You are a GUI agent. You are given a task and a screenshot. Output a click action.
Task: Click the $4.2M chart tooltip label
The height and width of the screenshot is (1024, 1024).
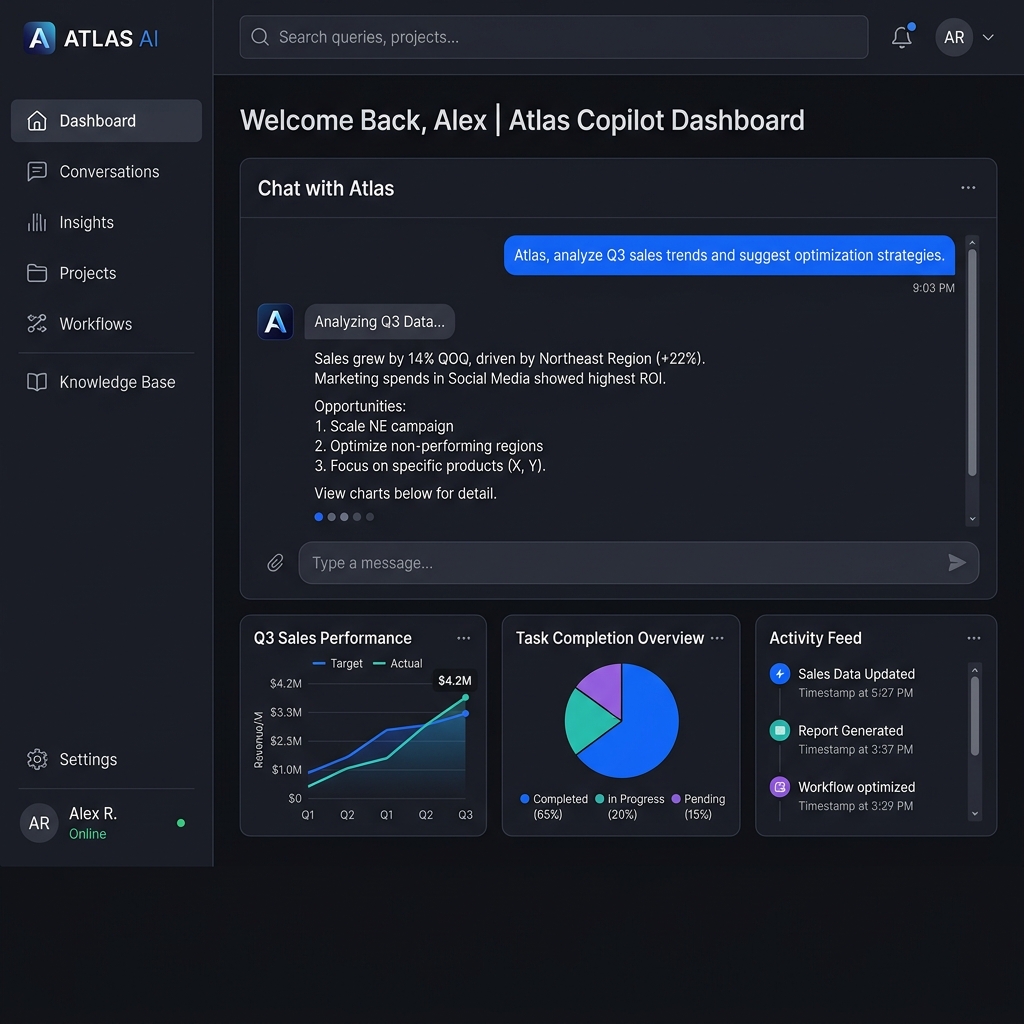(455, 680)
